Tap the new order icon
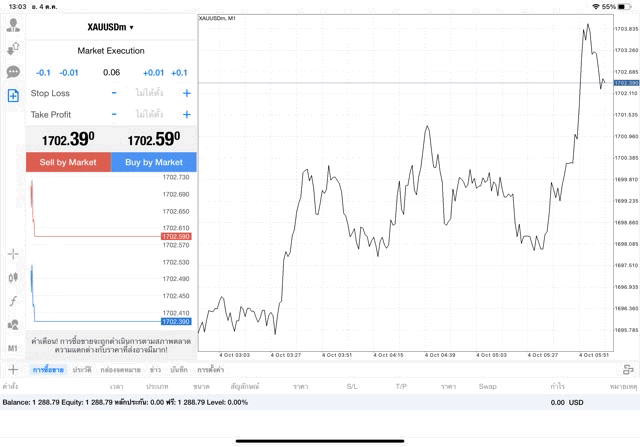Screen dimensions: 640x447 point(13,96)
